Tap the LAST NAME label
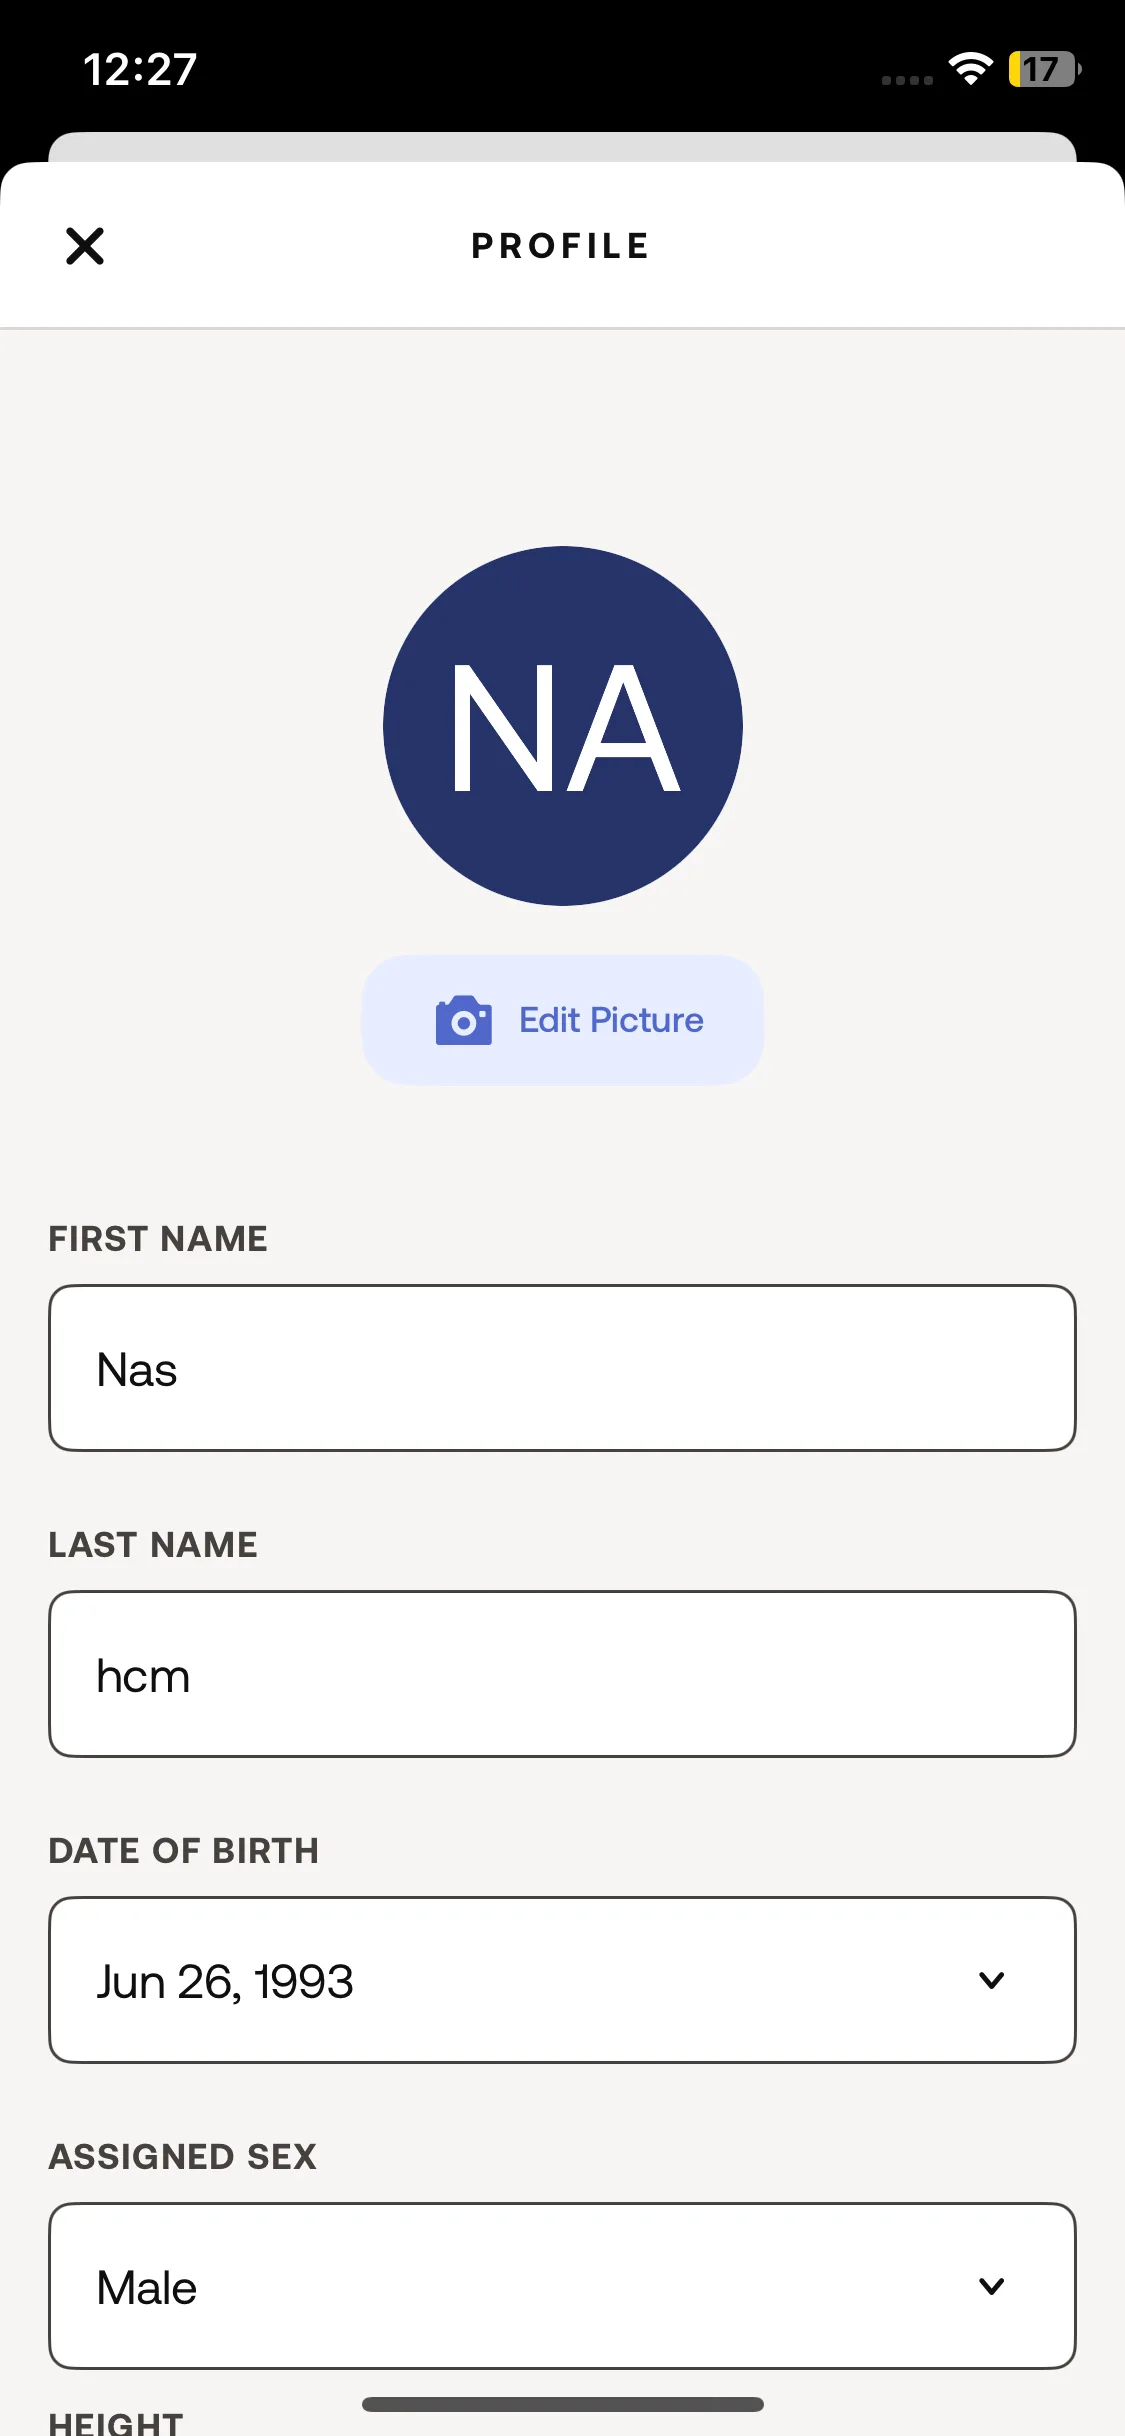 tap(153, 1545)
